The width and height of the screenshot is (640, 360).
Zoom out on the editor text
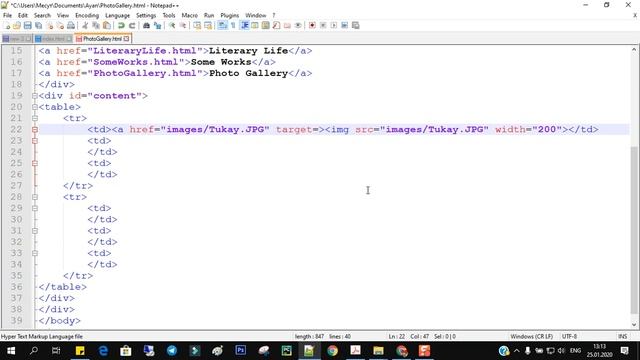pyautogui.click(x=182, y=25)
